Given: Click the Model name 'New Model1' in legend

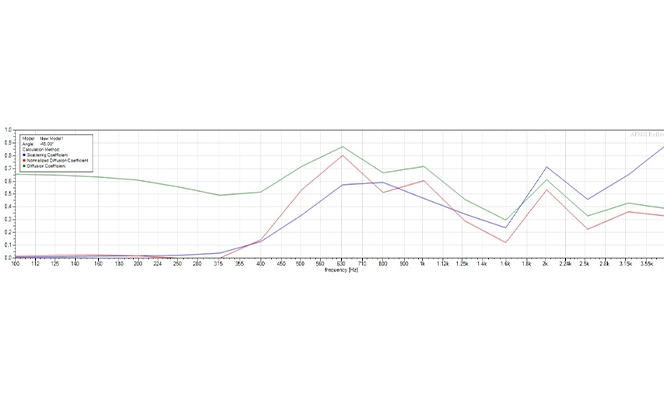Looking at the screenshot, I should tap(50, 137).
